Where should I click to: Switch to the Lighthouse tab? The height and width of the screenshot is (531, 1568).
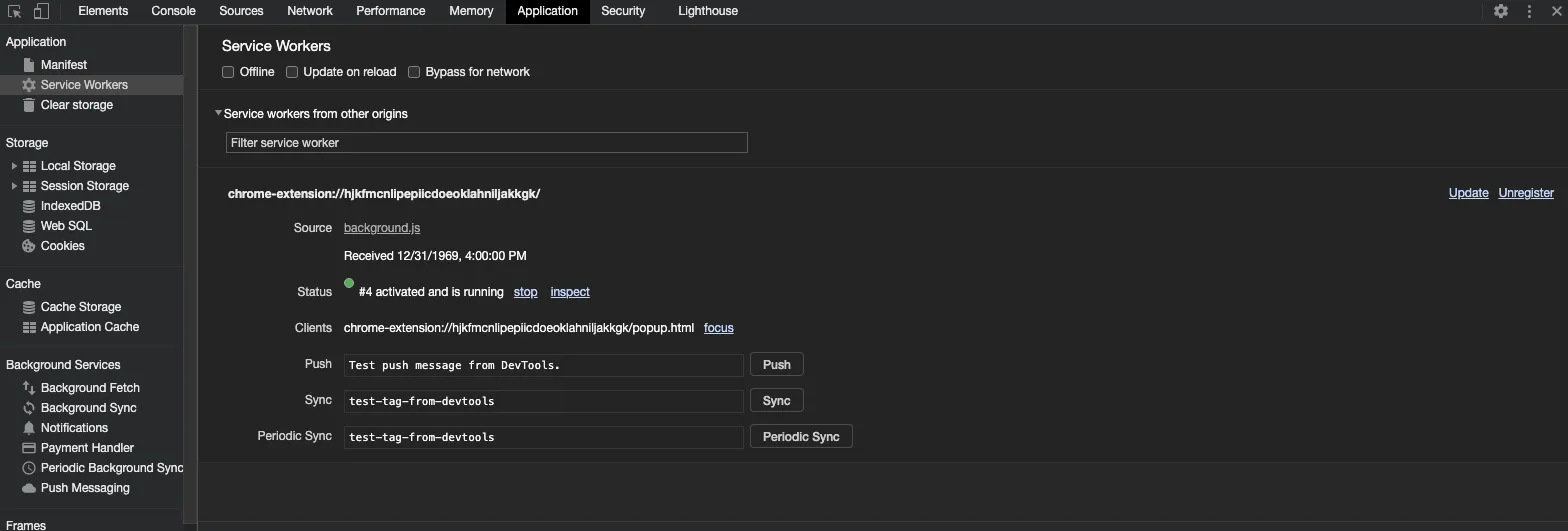(708, 11)
